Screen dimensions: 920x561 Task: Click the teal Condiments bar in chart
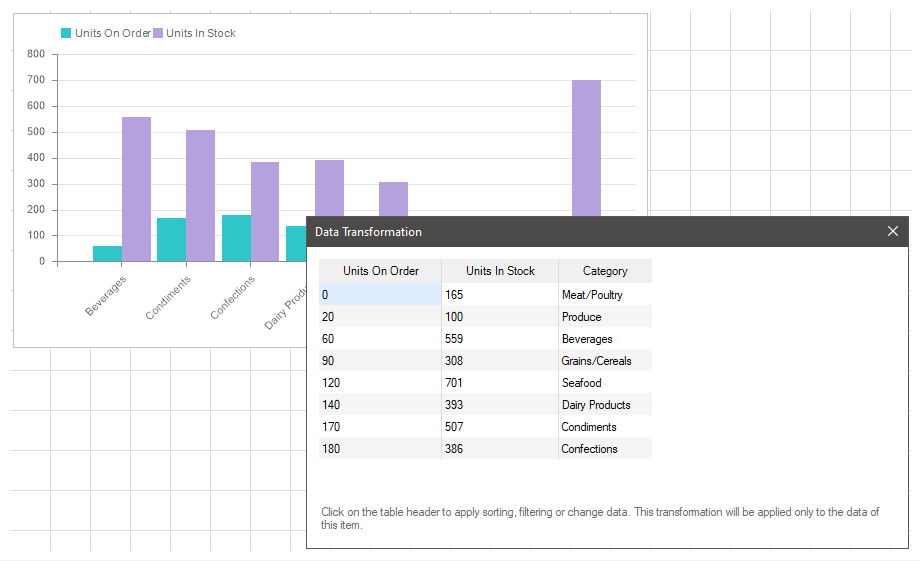(x=171, y=240)
